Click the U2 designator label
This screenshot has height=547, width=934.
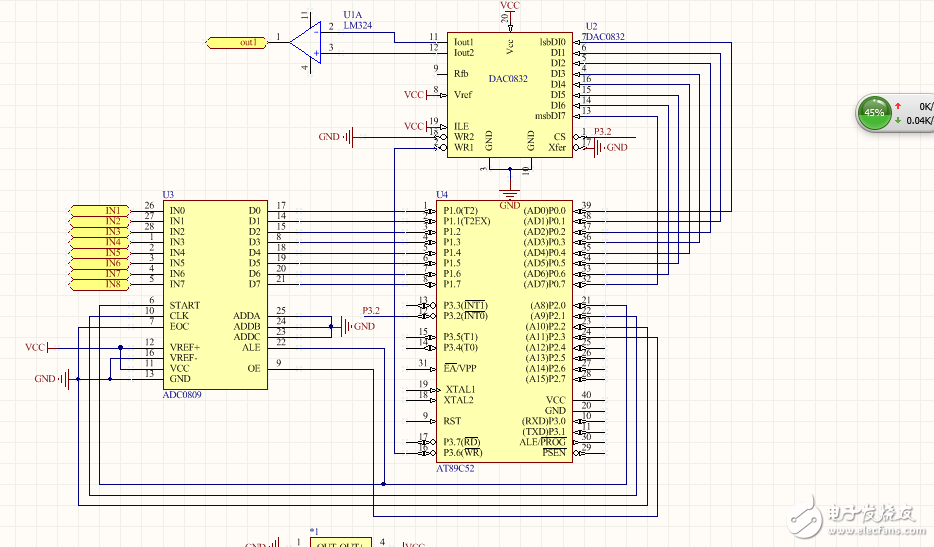pos(591,26)
